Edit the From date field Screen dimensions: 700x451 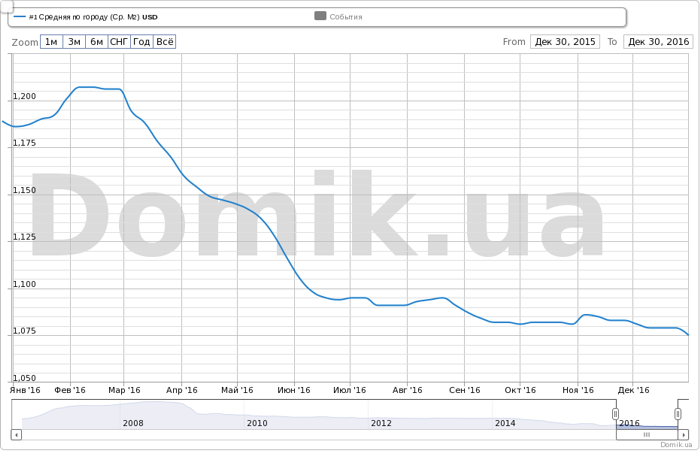pos(565,42)
